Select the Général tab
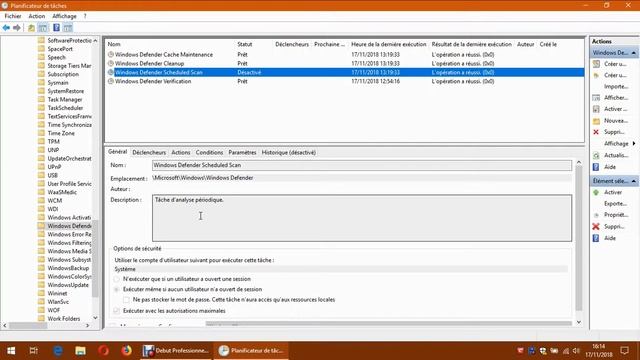The width and height of the screenshot is (640, 360). 118,151
